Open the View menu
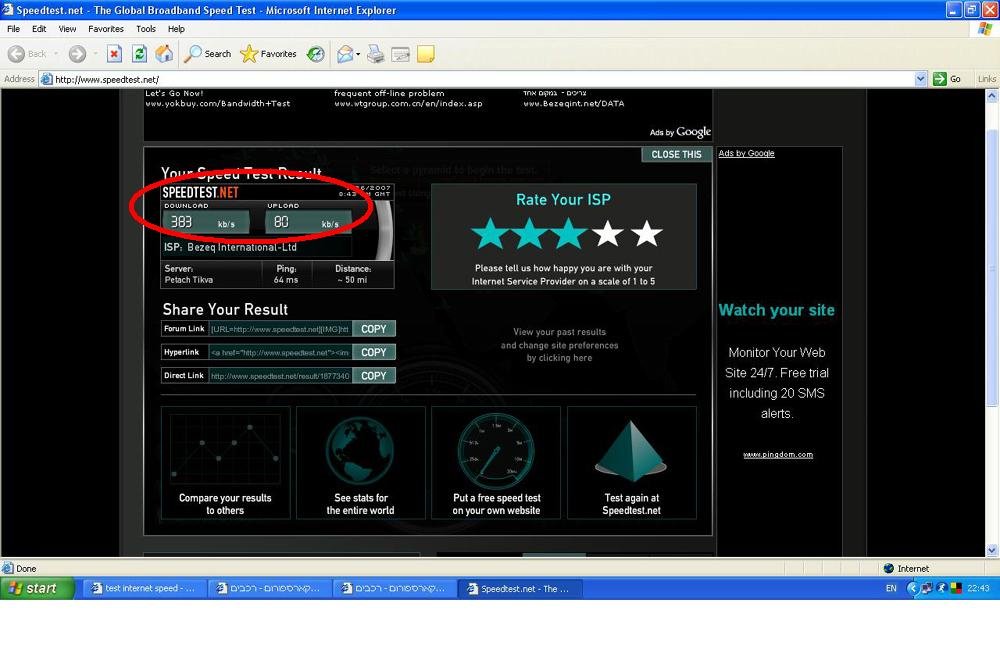Image resolution: width=1000 pixels, height=660 pixels. (67, 29)
